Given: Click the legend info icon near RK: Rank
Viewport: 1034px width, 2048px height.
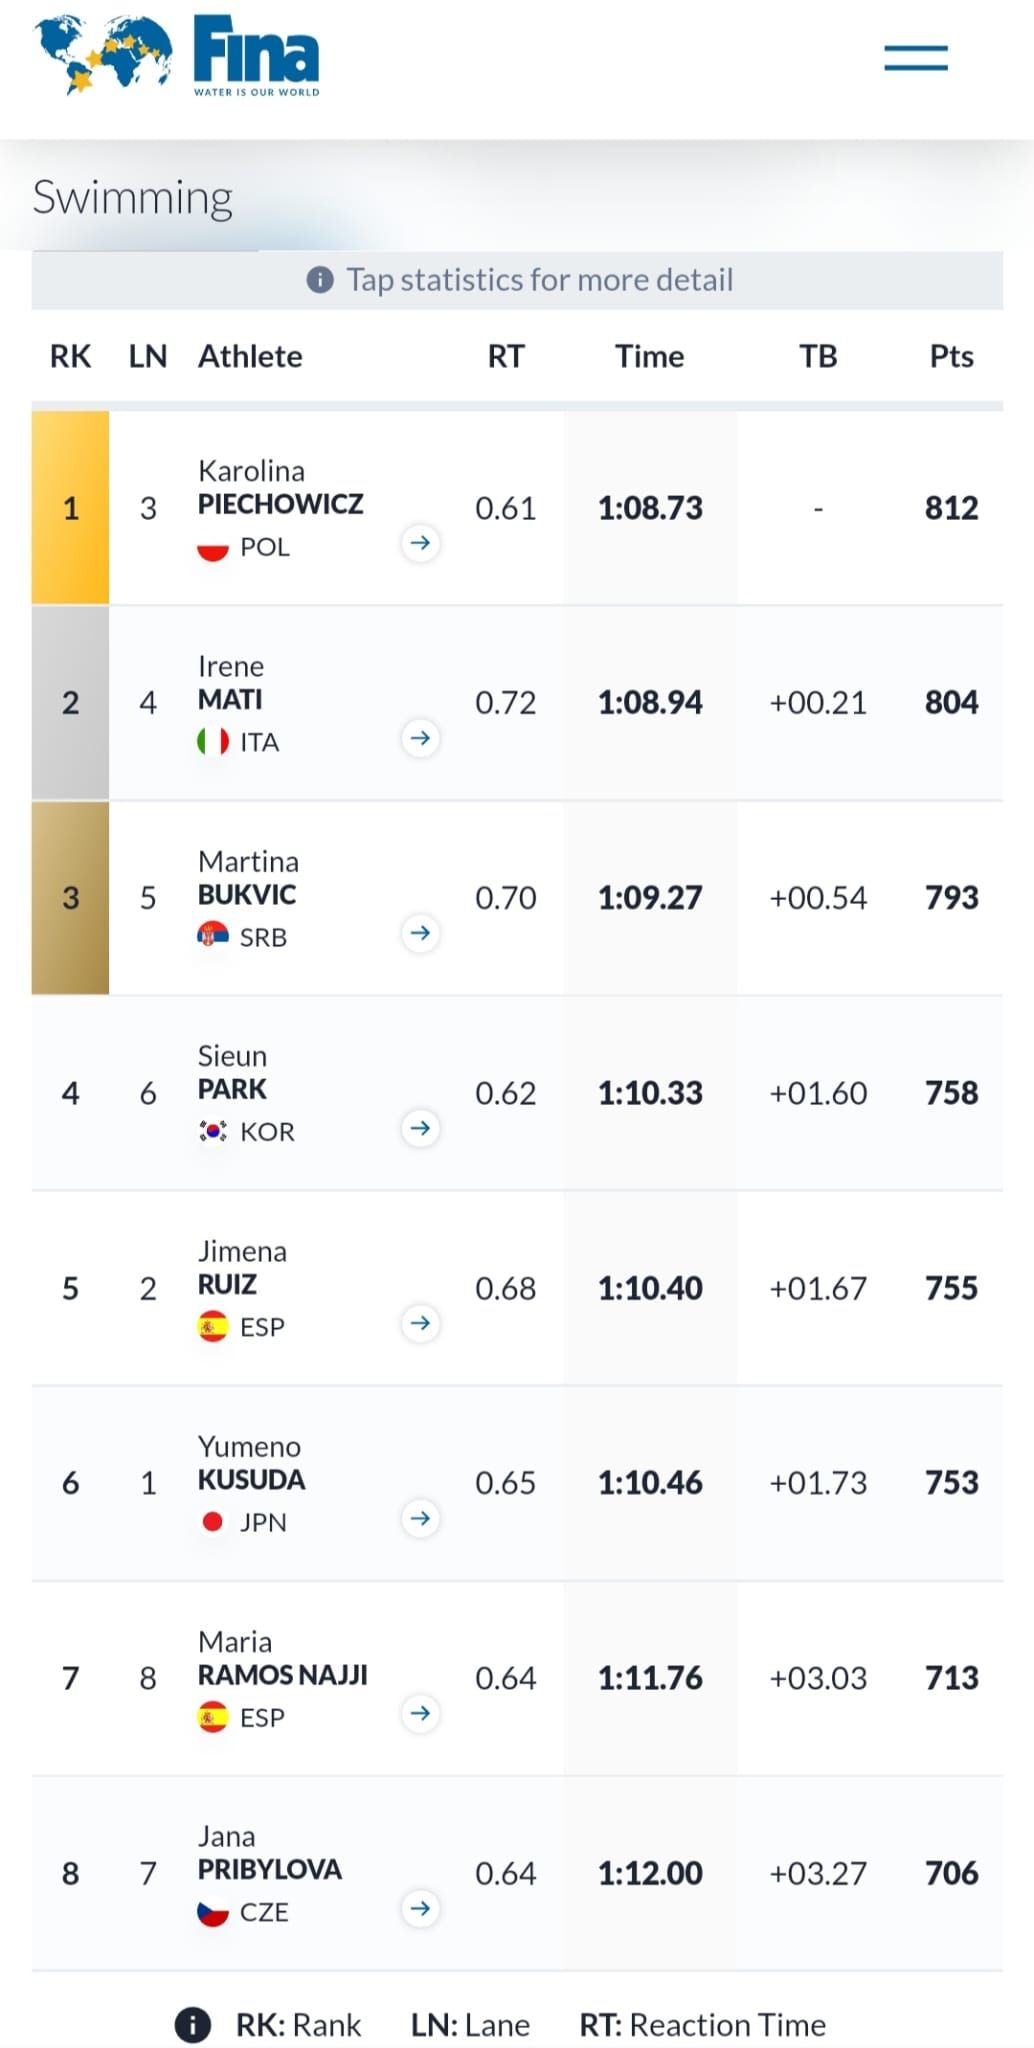Looking at the screenshot, I should tap(193, 2025).
